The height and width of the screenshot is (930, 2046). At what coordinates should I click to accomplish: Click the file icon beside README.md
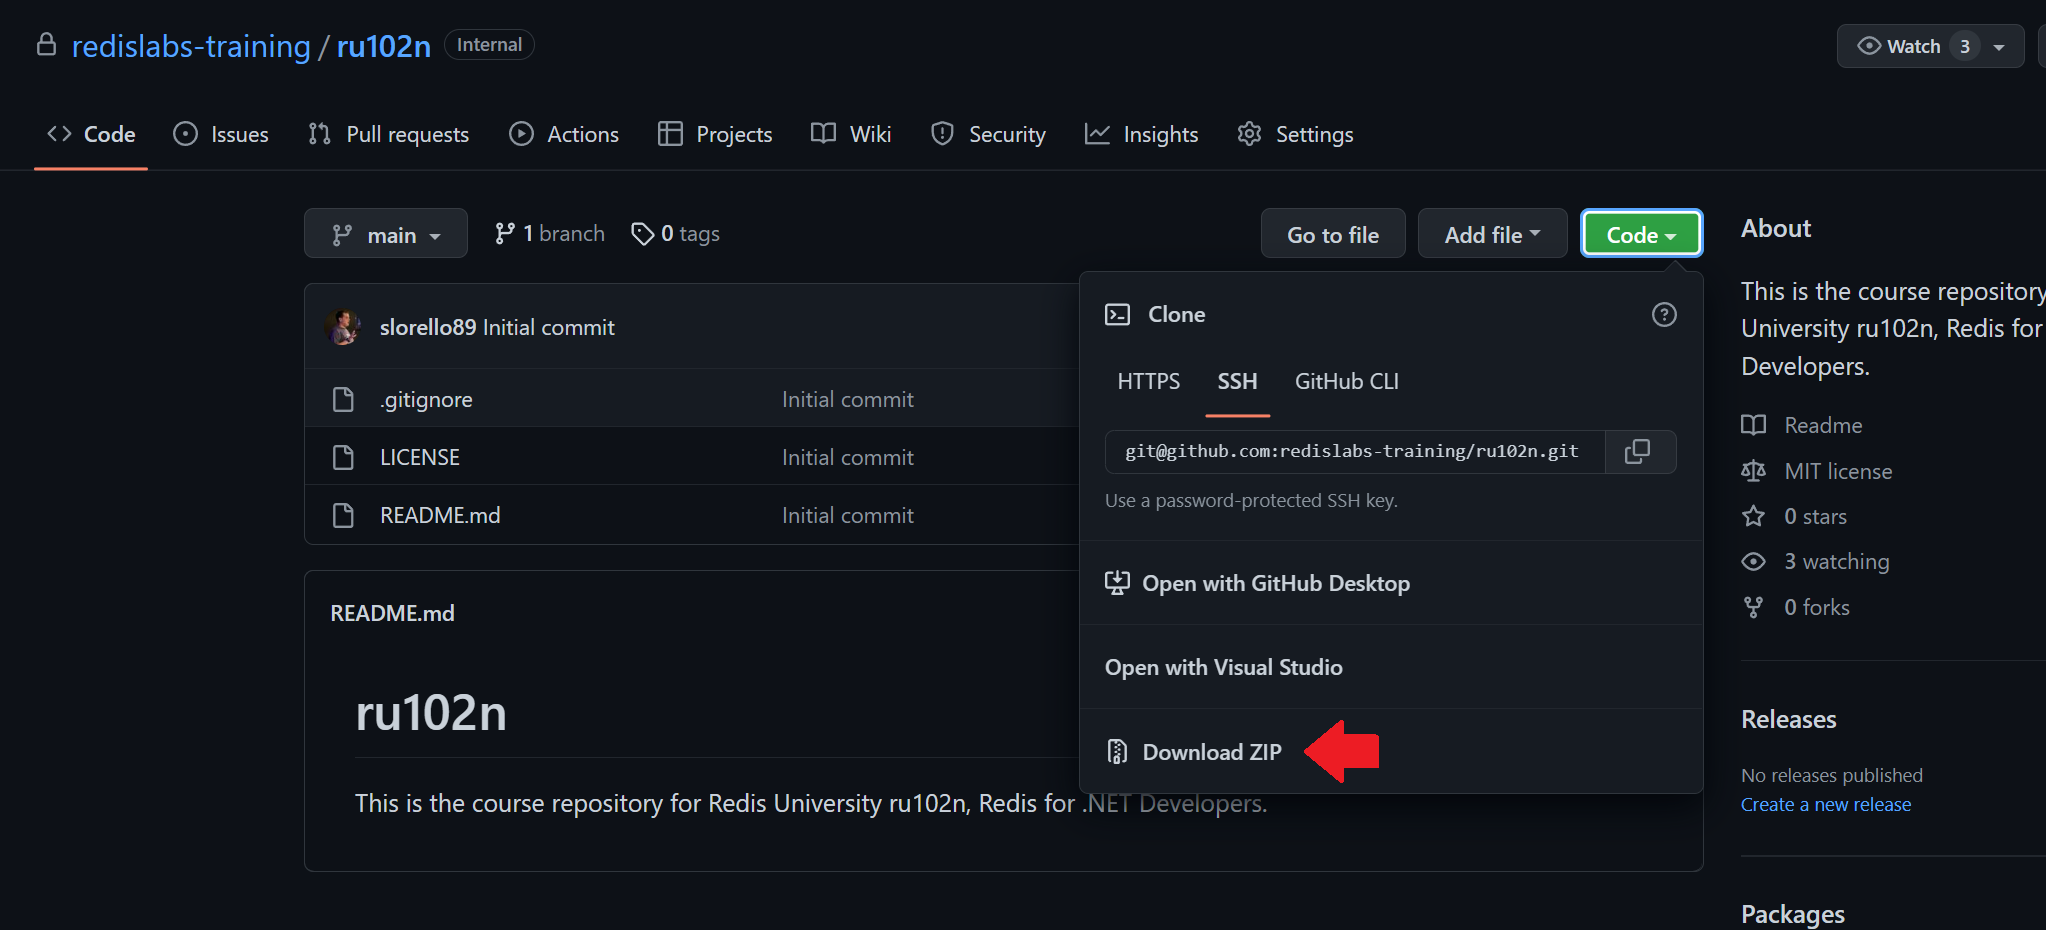(343, 515)
